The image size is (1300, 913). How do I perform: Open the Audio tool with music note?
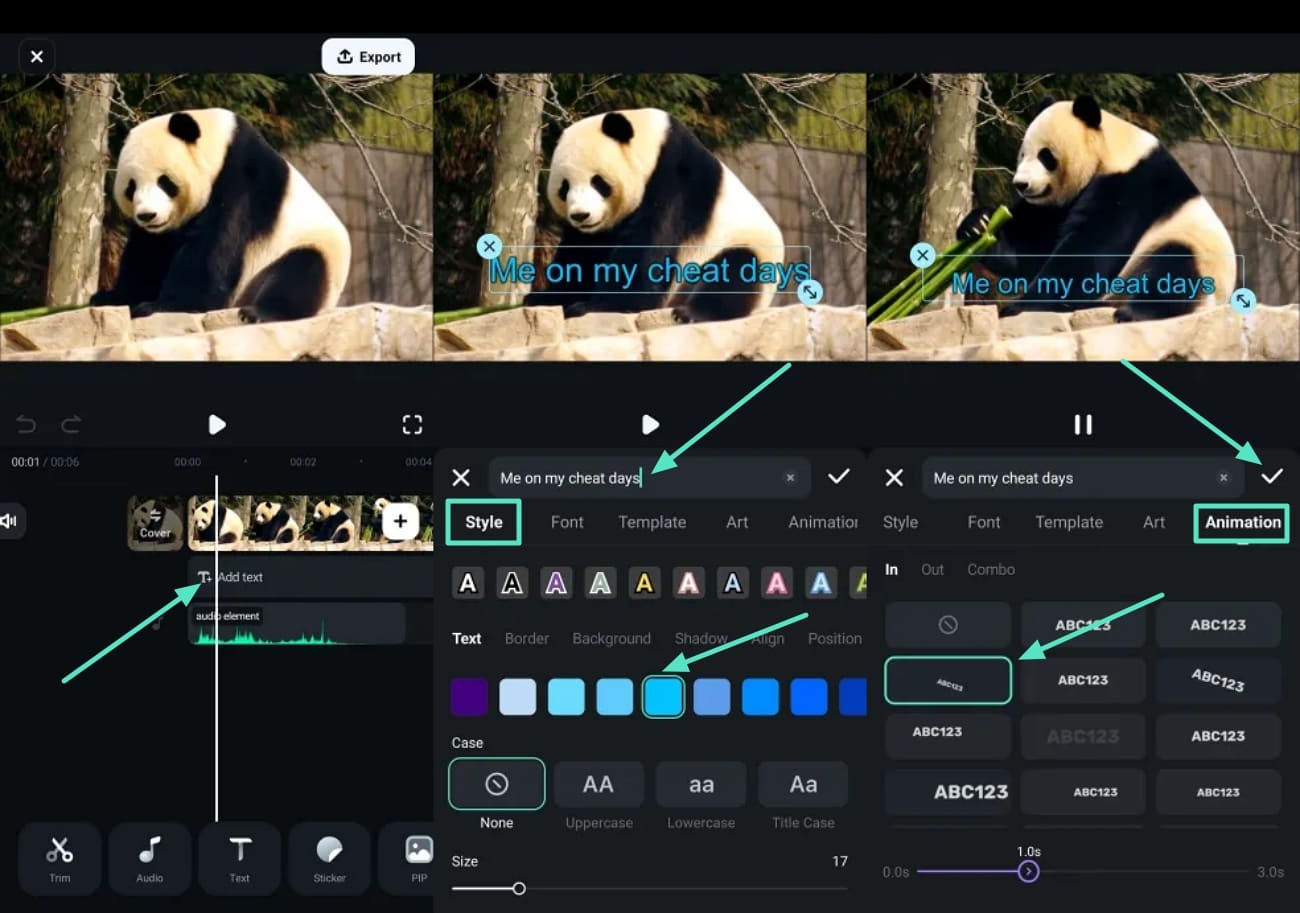[x=150, y=858]
